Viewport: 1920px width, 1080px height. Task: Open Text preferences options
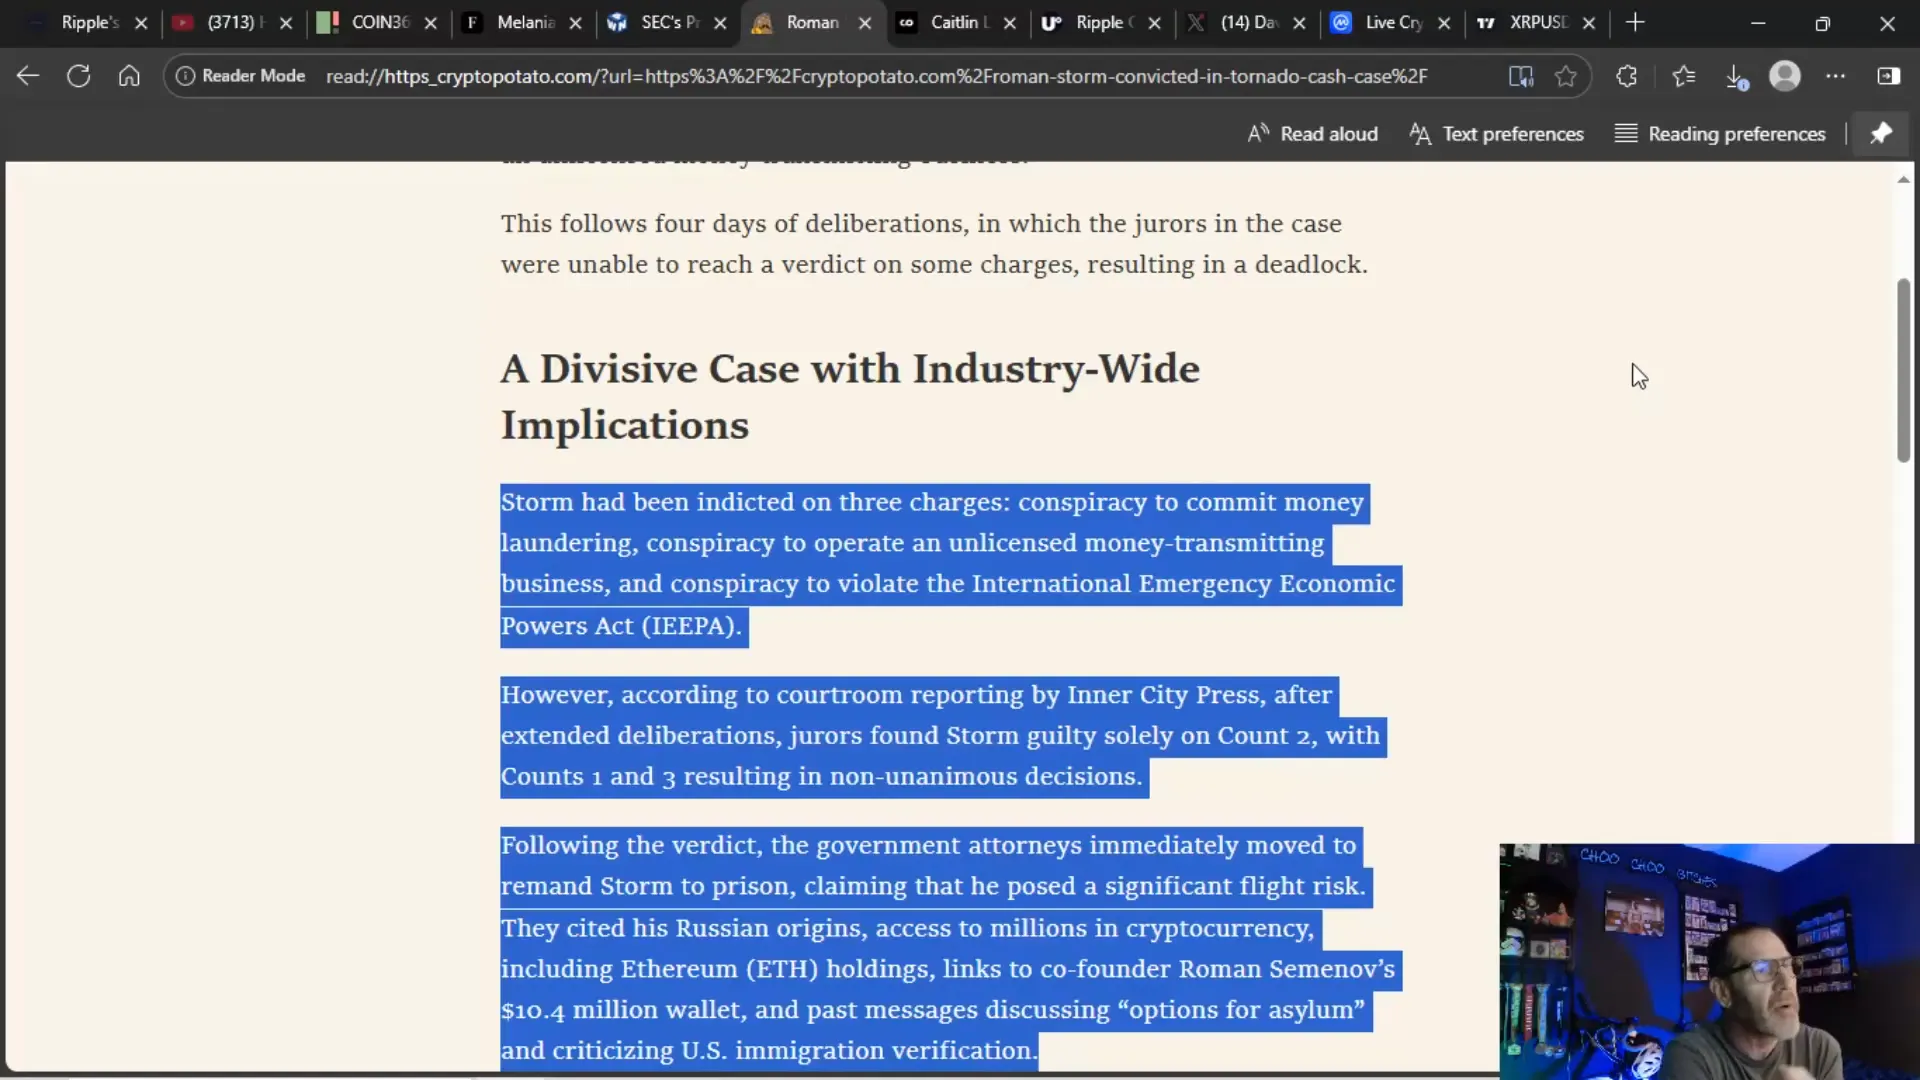(x=1497, y=134)
